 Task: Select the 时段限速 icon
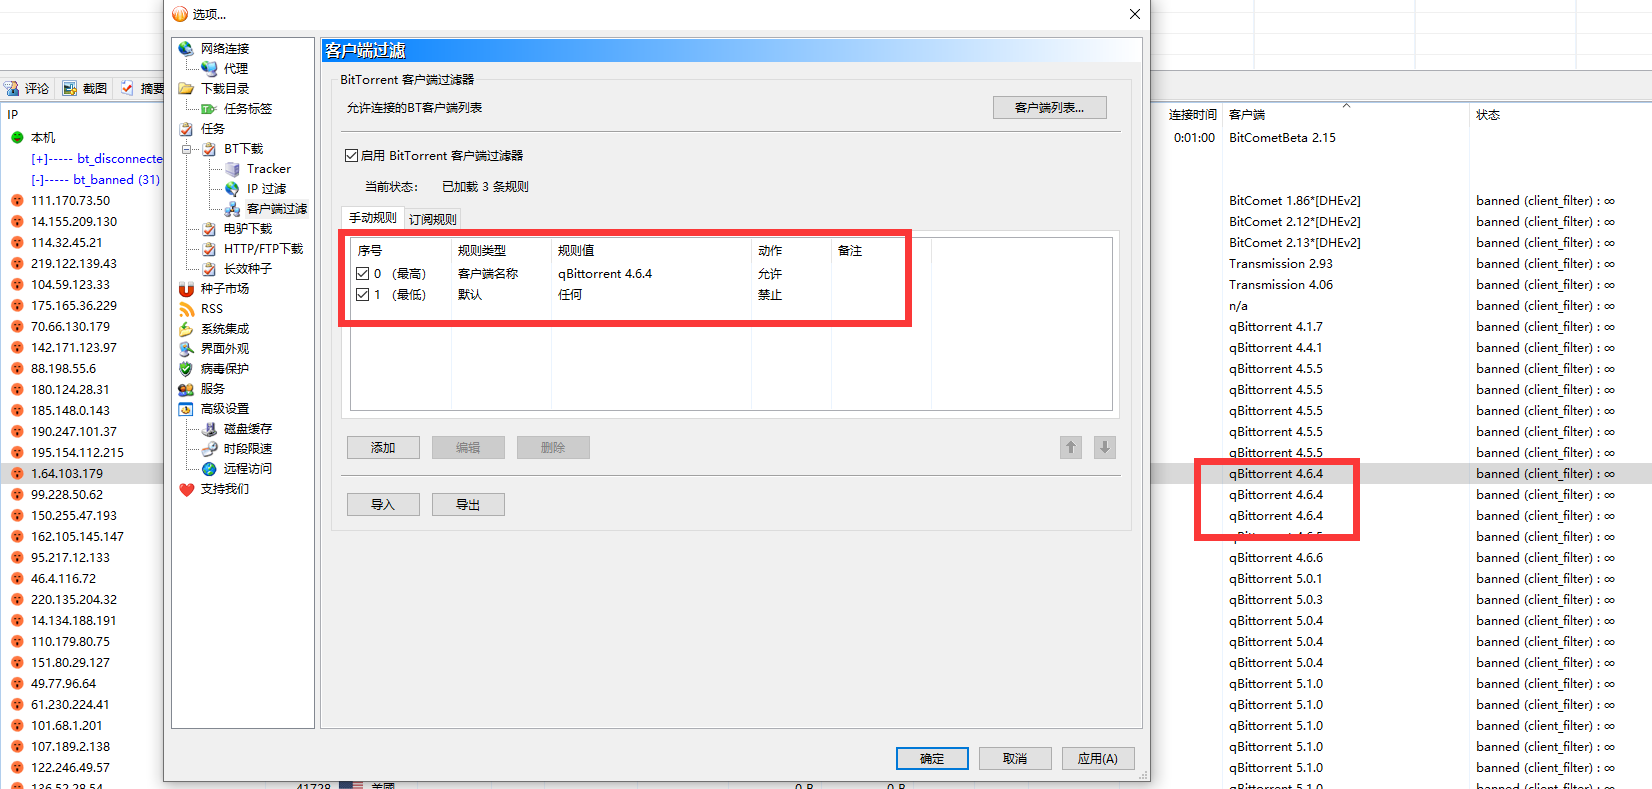[209, 448]
